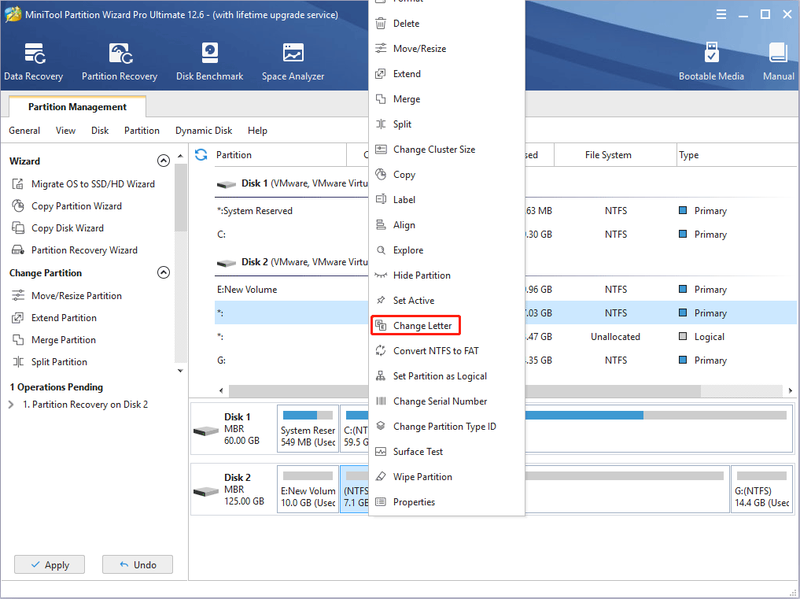Start Copy Partition Wizard

tap(67, 206)
